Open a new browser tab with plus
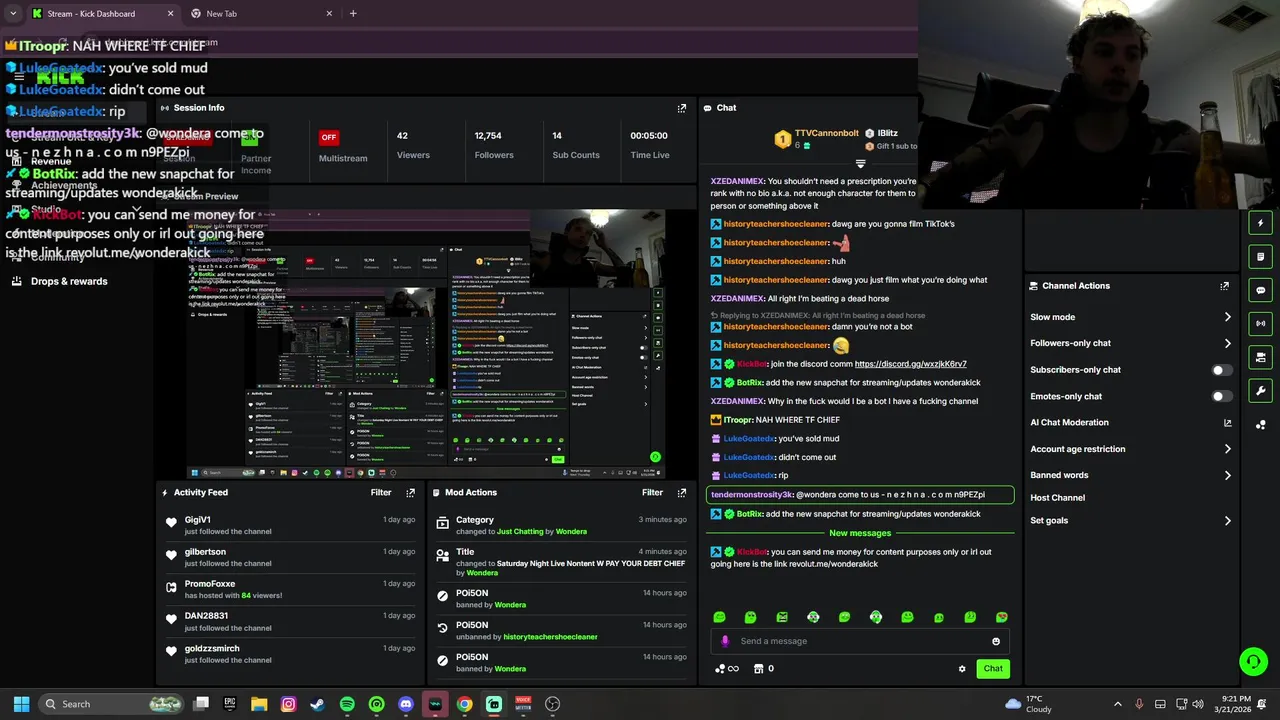 (353, 14)
